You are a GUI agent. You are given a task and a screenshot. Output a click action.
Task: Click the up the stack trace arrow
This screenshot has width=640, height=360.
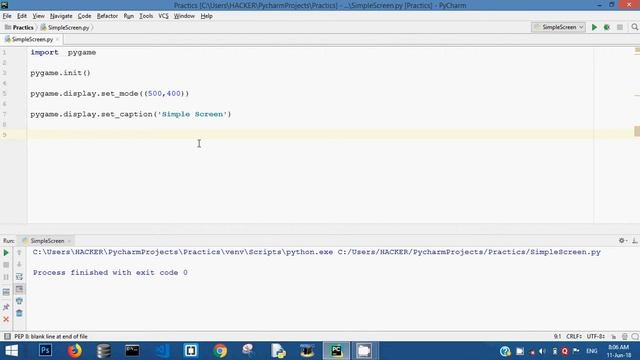(x=19, y=253)
